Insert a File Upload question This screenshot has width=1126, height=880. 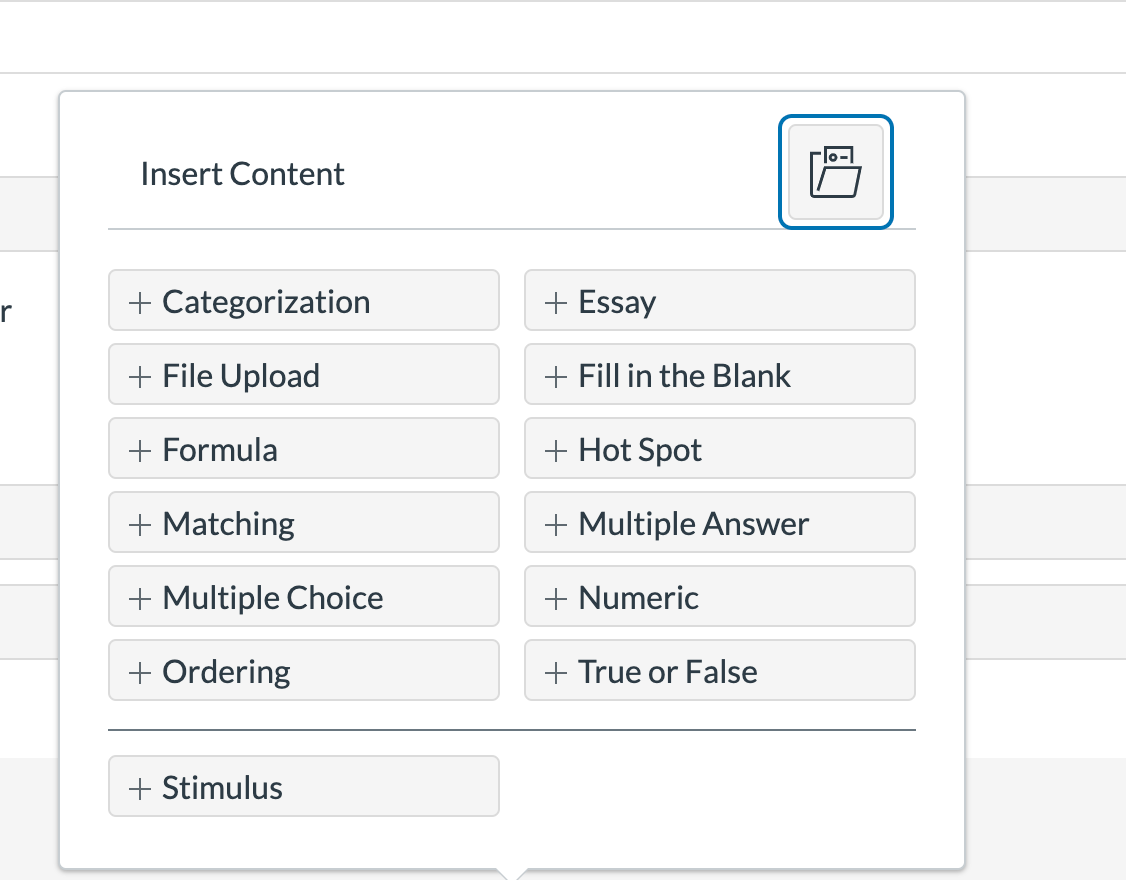coord(303,376)
